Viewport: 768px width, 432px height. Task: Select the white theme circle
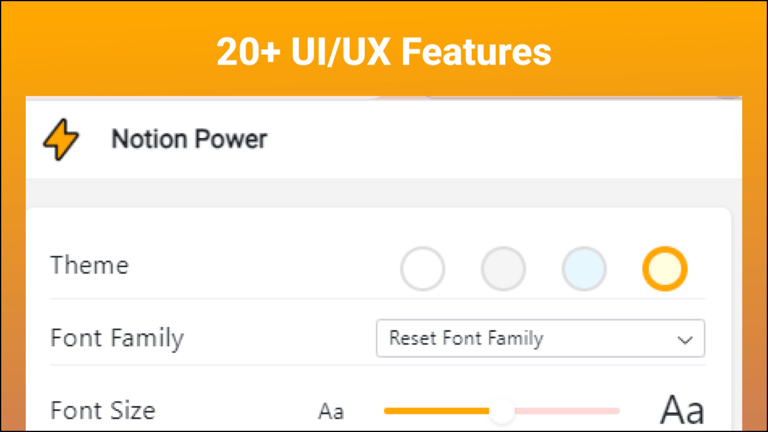click(x=422, y=269)
